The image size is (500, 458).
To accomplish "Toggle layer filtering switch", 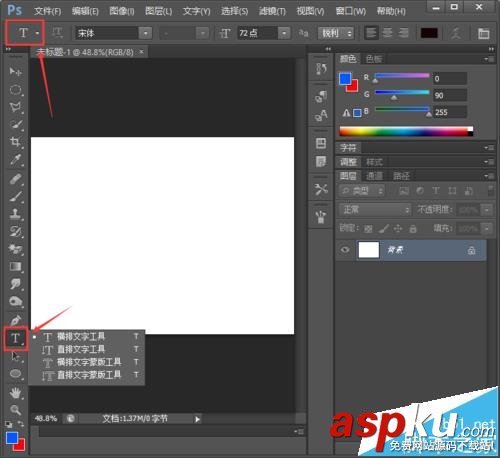I will (490, 190).
